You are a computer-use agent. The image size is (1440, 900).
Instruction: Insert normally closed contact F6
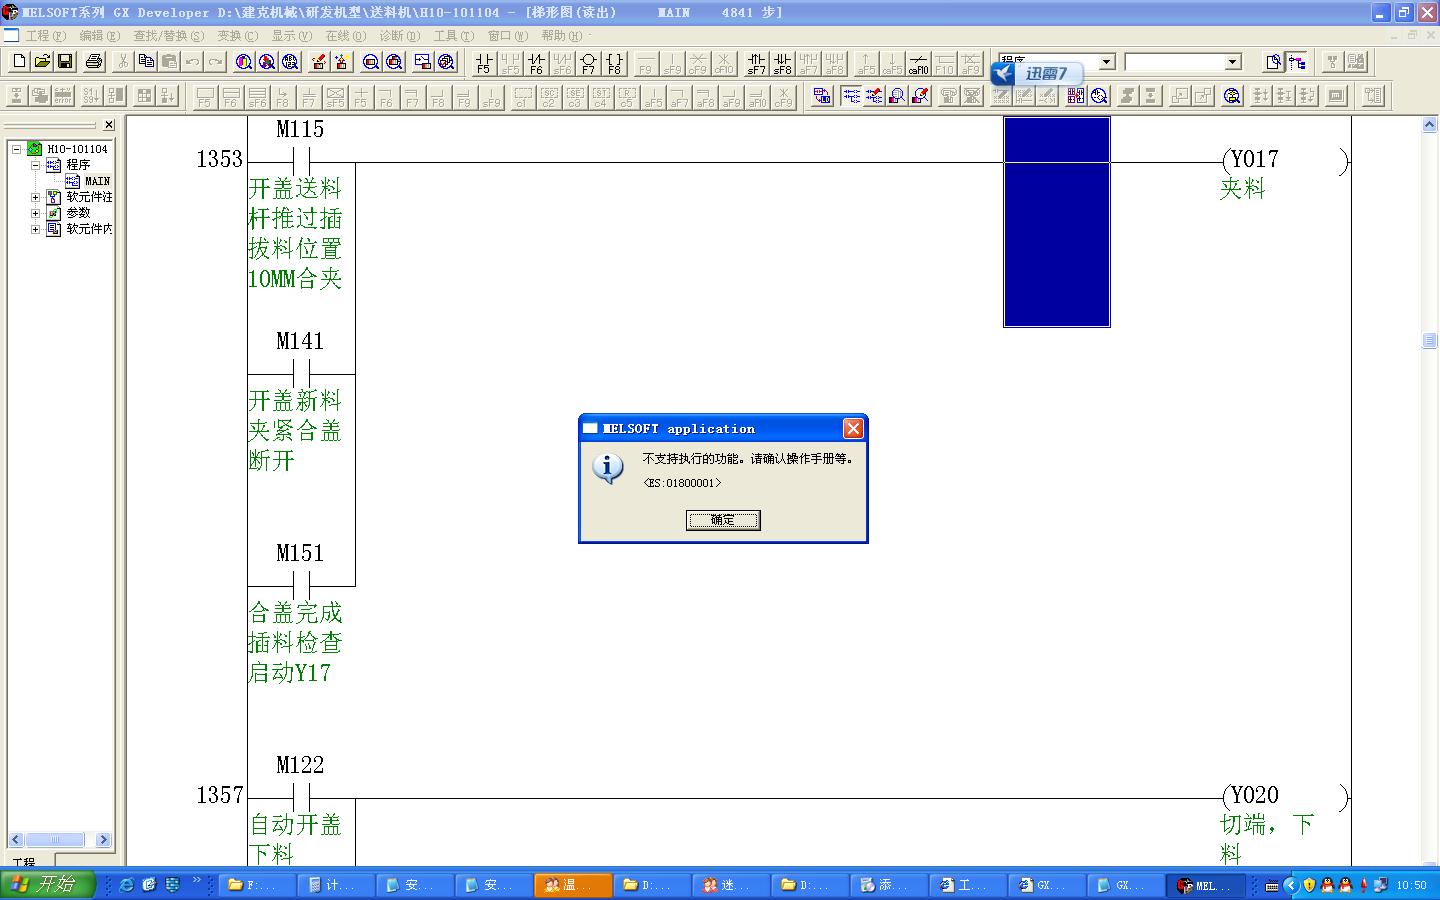click(536, 63)
